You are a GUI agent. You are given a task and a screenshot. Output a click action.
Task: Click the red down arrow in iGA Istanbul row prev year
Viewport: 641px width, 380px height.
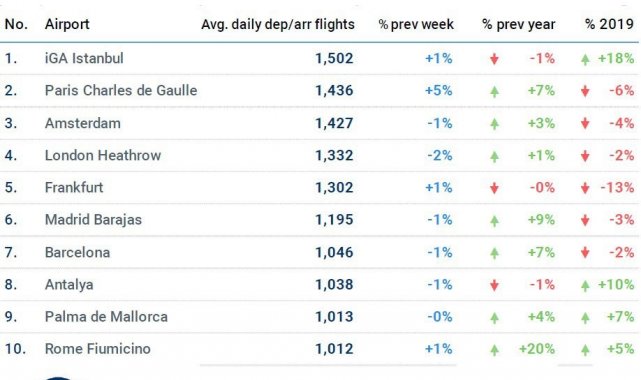pos(494,59)
